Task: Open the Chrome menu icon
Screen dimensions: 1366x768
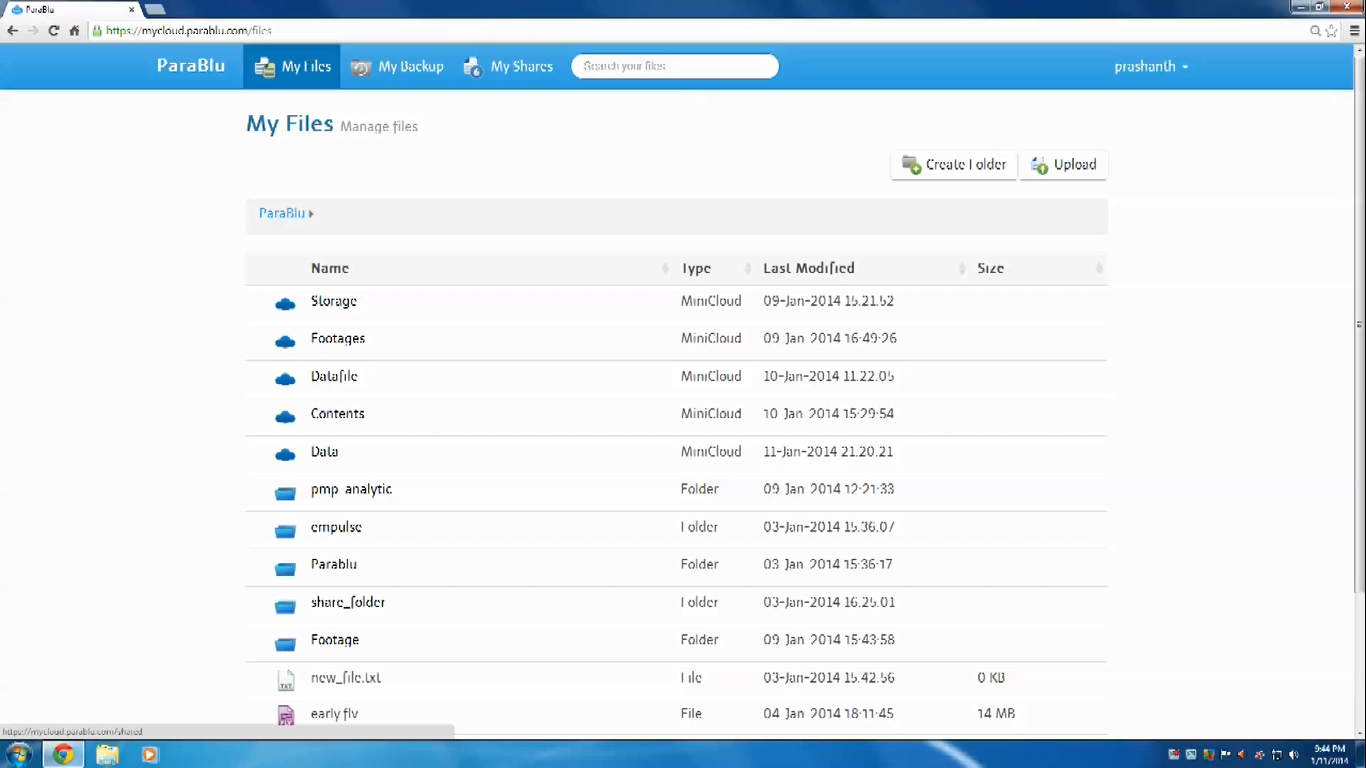Action: tap(1354, 31)
